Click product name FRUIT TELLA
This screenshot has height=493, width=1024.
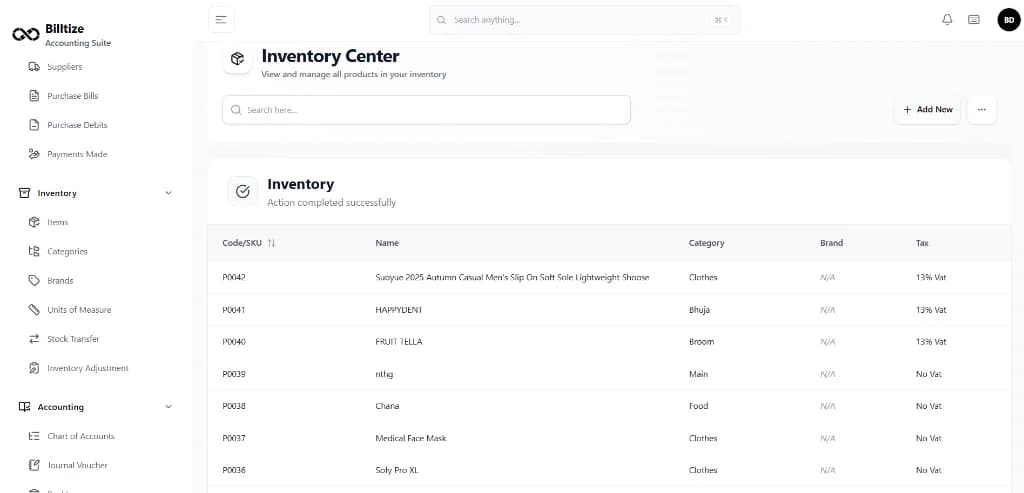(x=398, y=342)
